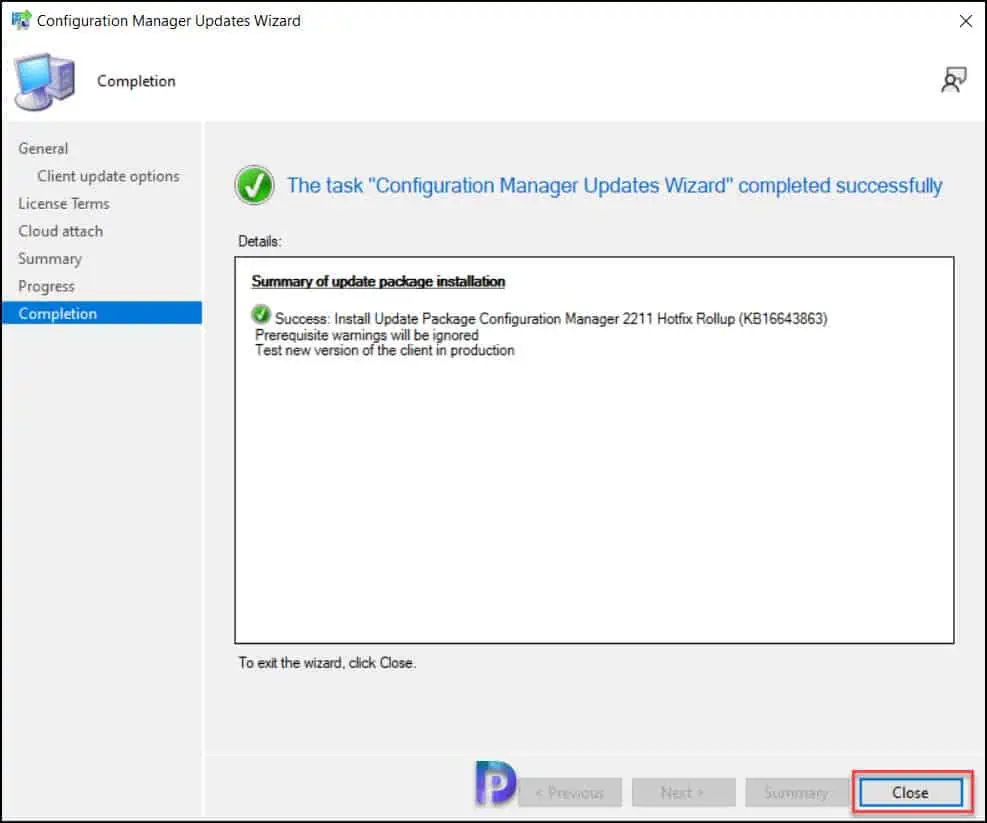
Task: Click 'Prerequisite warnings will be ignored' text
Action: click(x=367, y=335)
